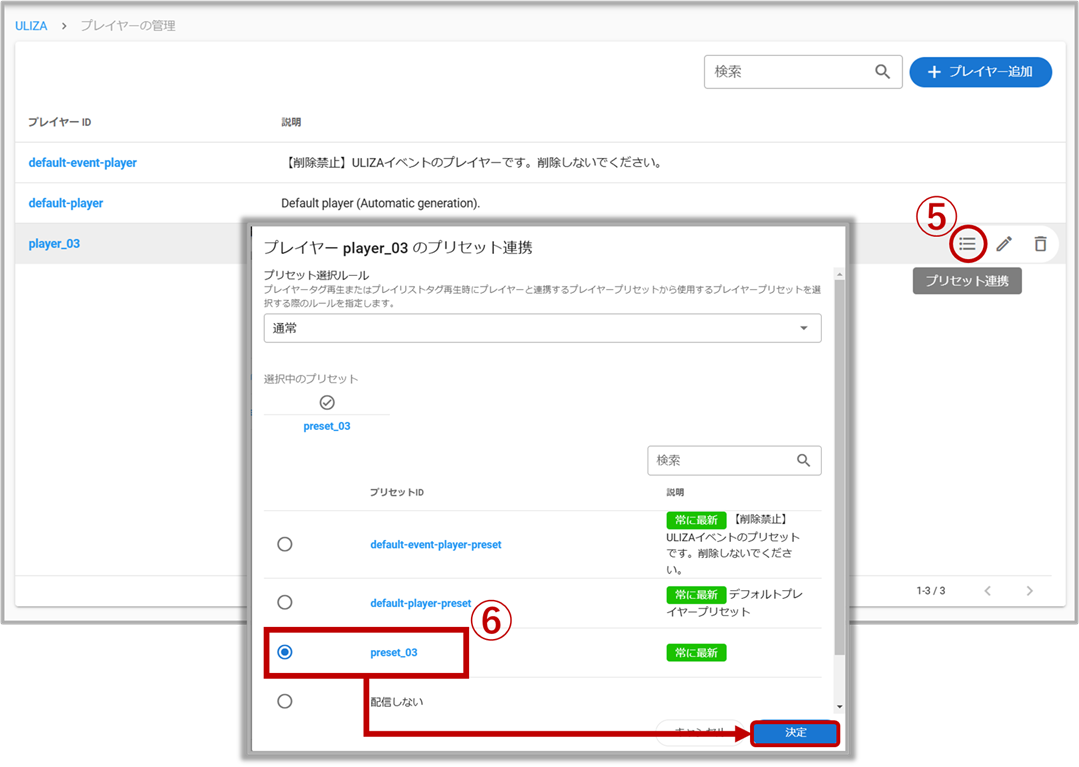This screenshot has width=1079, height=767.
Task: Select the preset_03 radio button
Action: (x=285, y=652)
